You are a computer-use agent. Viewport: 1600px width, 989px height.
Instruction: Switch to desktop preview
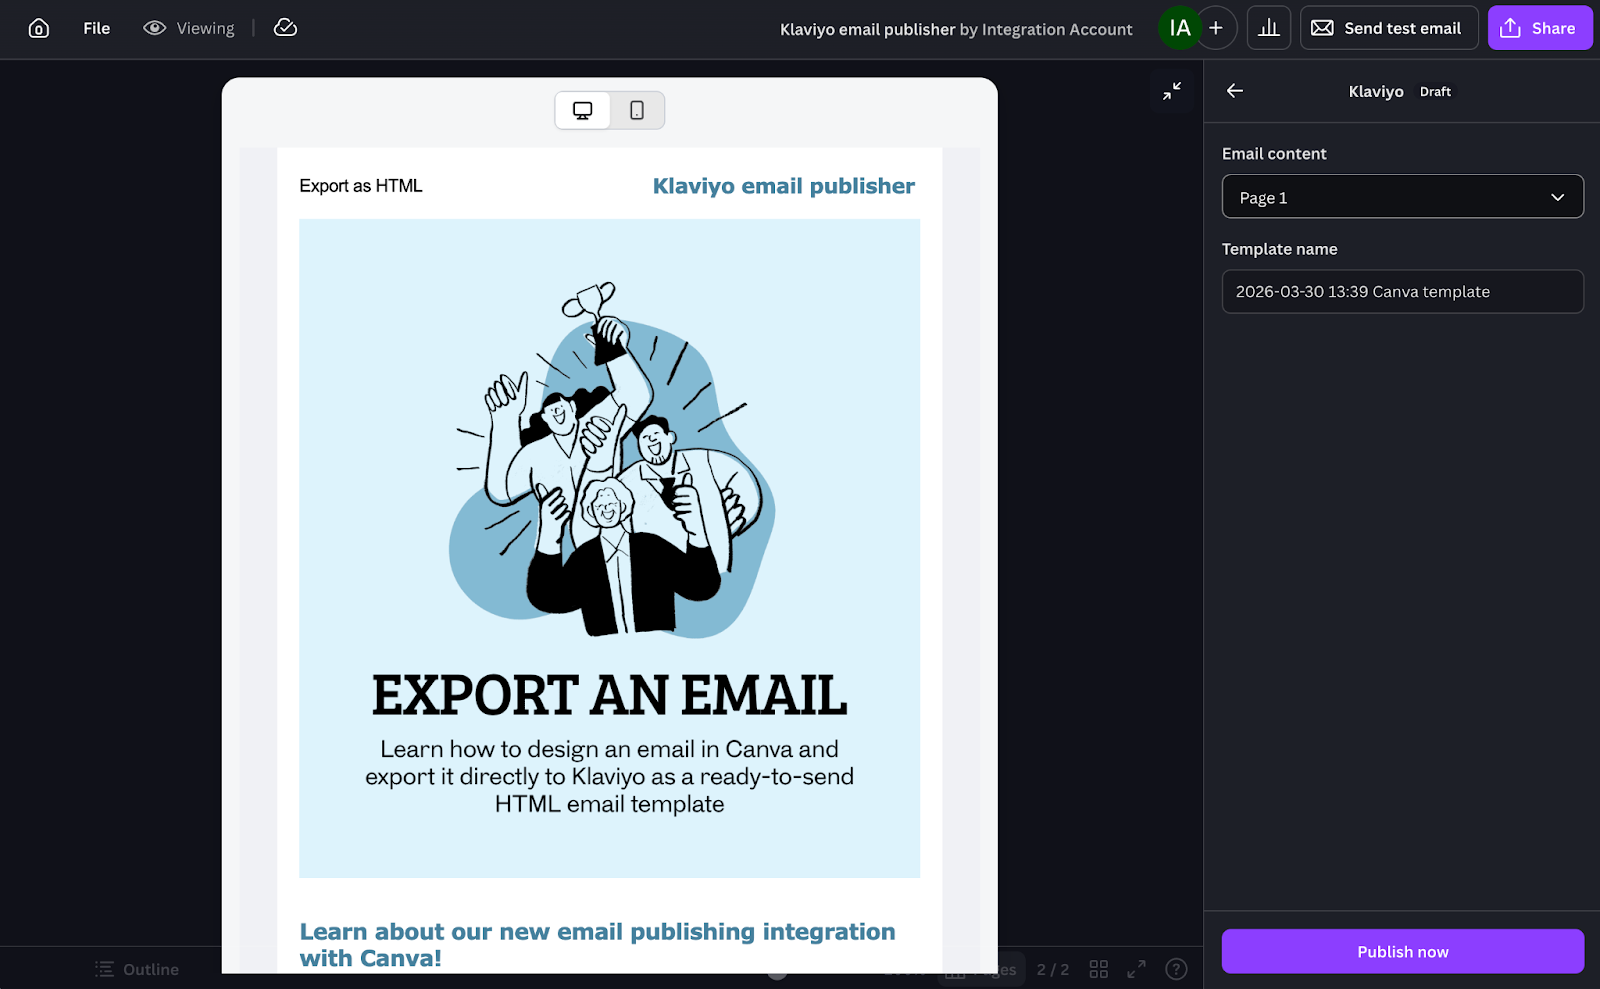pyautogui.click(x=583, y=110)
